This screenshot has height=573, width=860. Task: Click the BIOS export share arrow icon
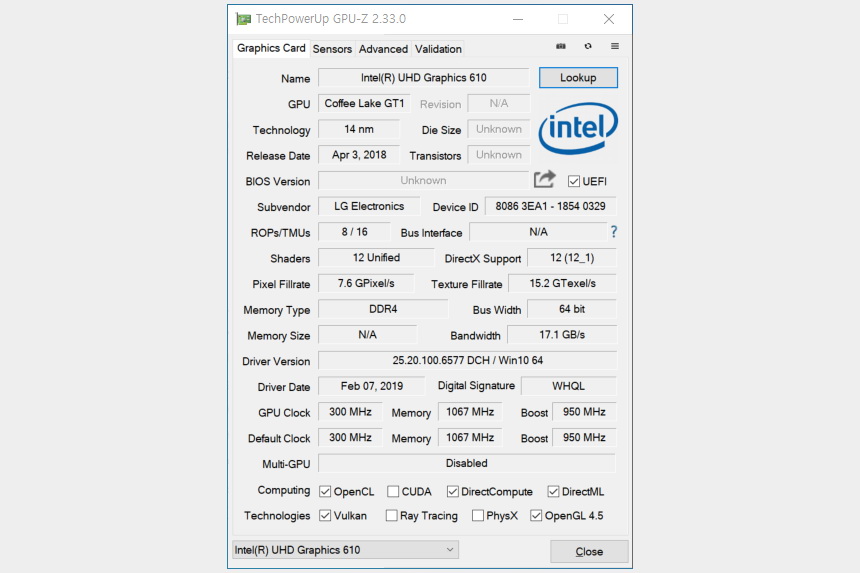pos(545,179)
